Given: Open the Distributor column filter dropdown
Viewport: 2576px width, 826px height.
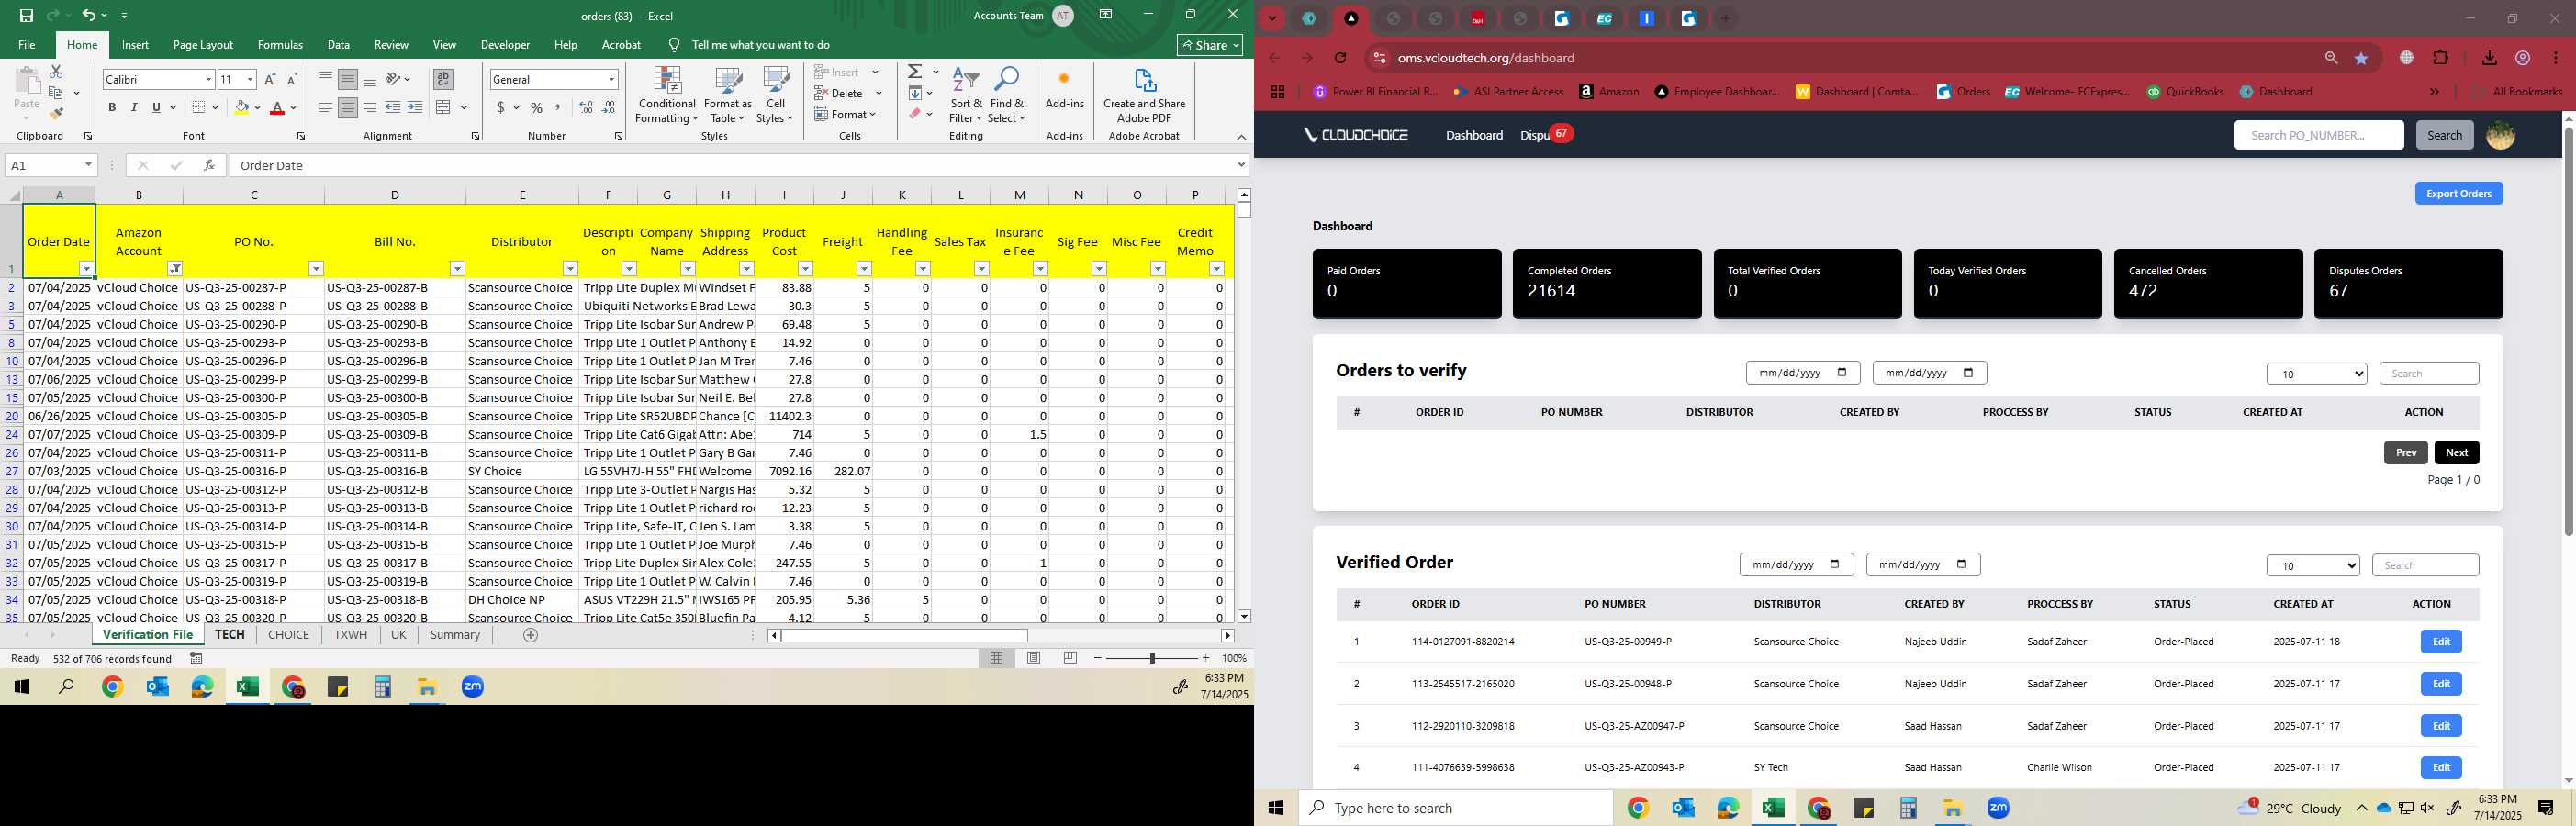Looking at the screenshot, I should [570, 269].
